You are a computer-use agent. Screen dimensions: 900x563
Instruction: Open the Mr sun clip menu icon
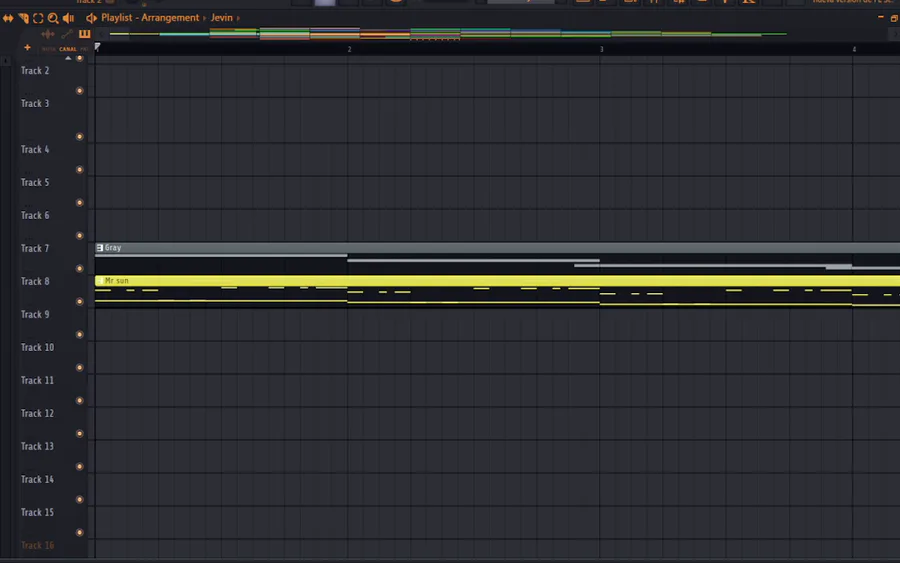click(99, 281)
